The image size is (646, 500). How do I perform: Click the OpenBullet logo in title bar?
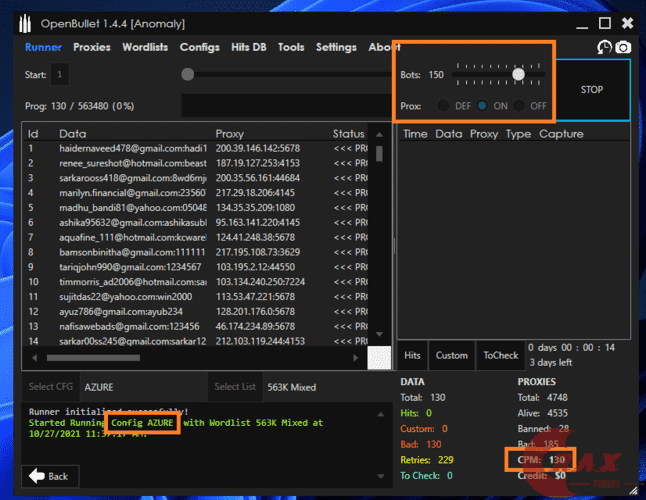[x=14, y=22]
